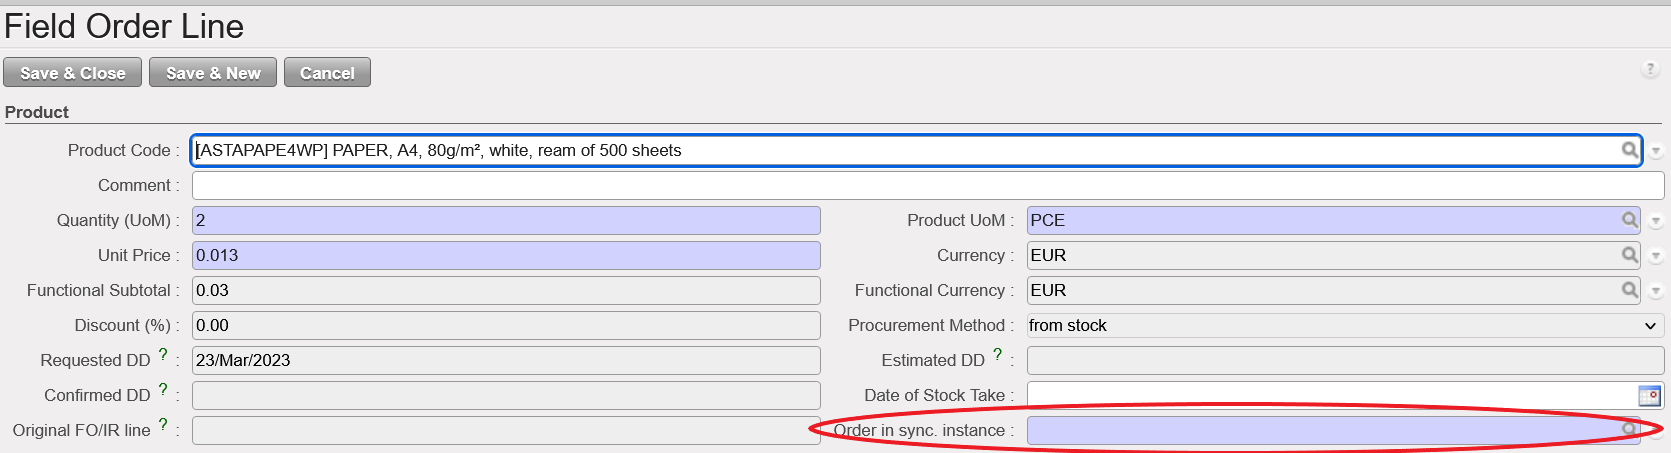
Task: Expand the arrow menu next to Currency field
Action: (1656, 256)
